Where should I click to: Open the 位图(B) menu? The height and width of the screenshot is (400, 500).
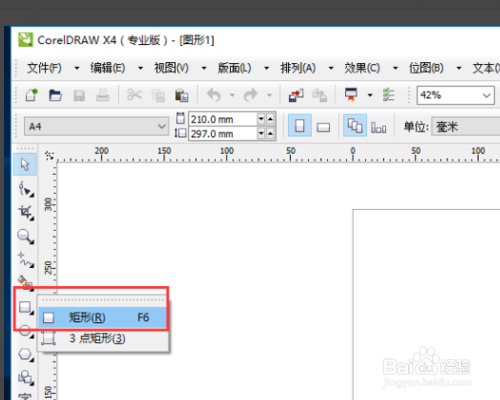(x=426, y=68)
